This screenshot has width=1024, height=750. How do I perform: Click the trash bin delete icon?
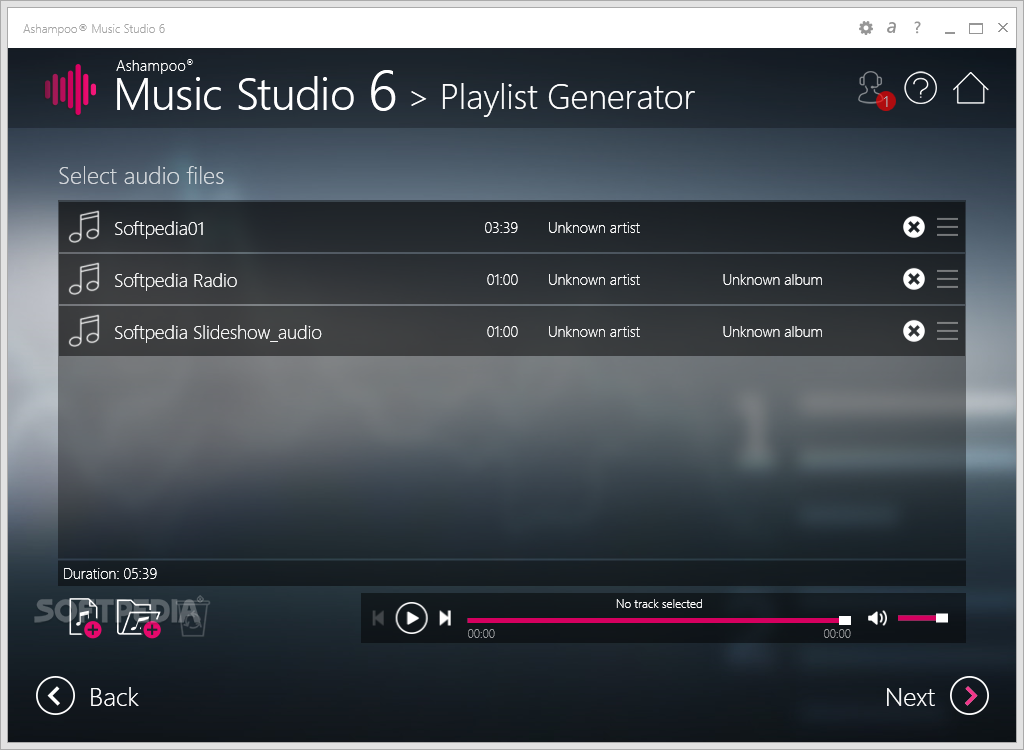193,617
